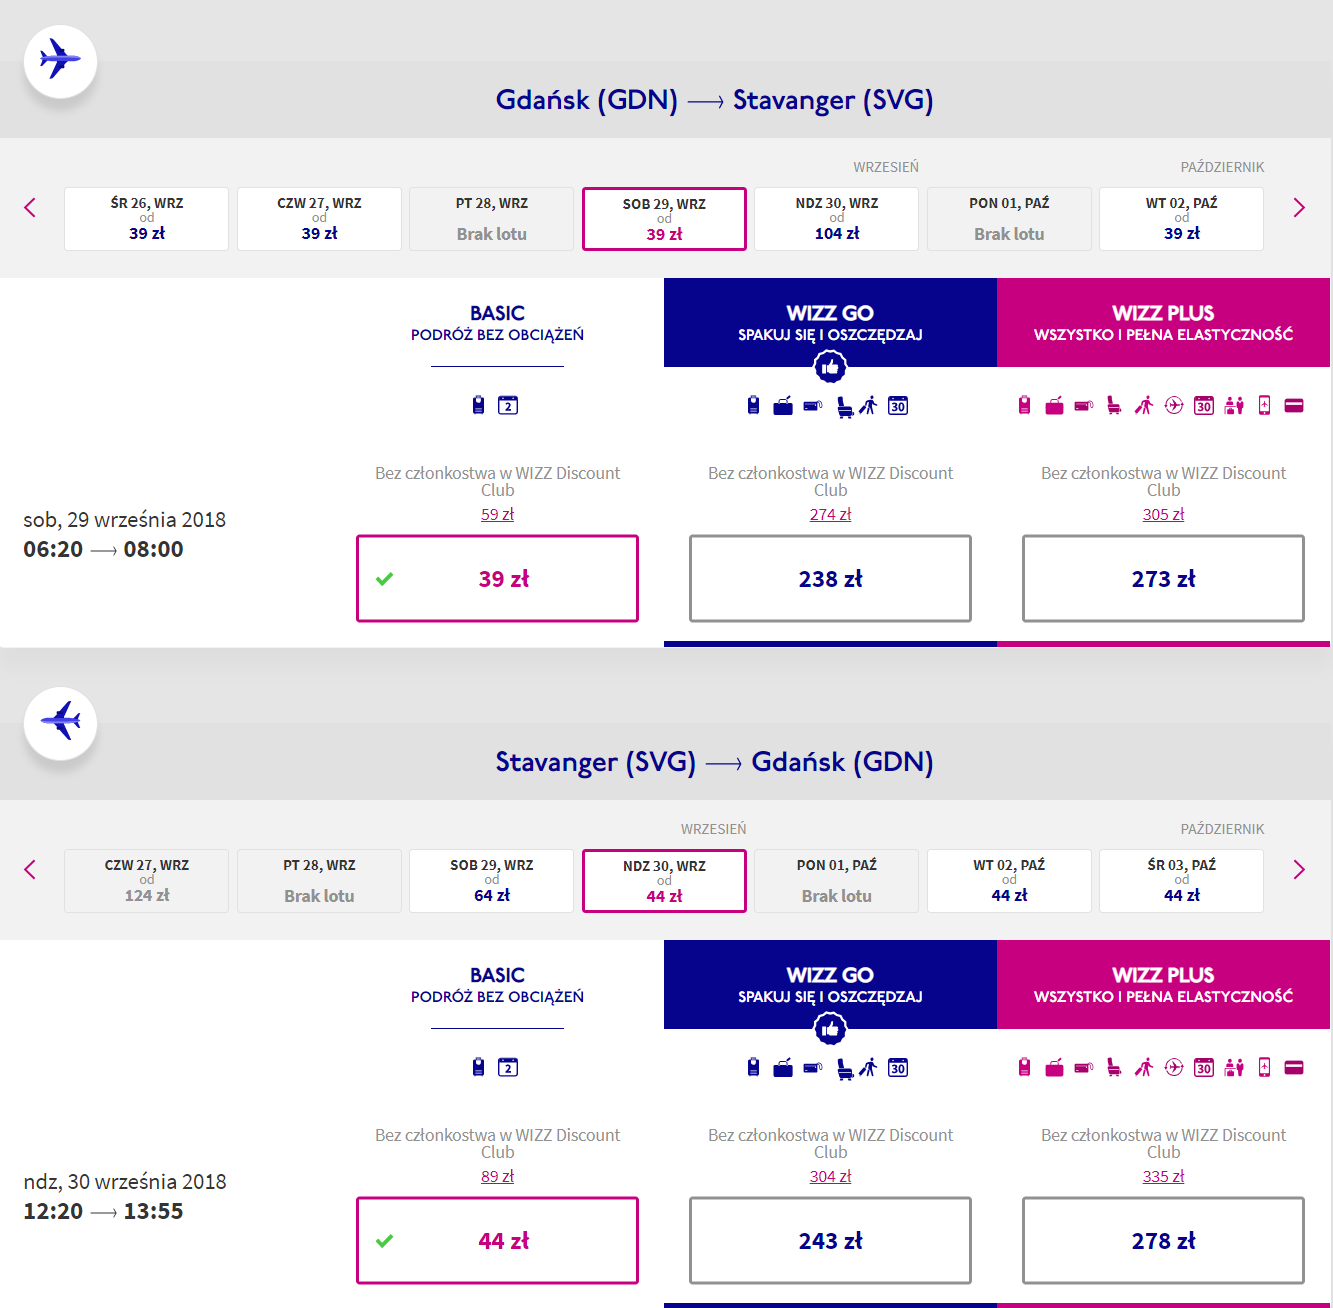Open the 304 zł non-member price link
This screenshot has width=1333, height=1308.
(x=830, y=1176)
